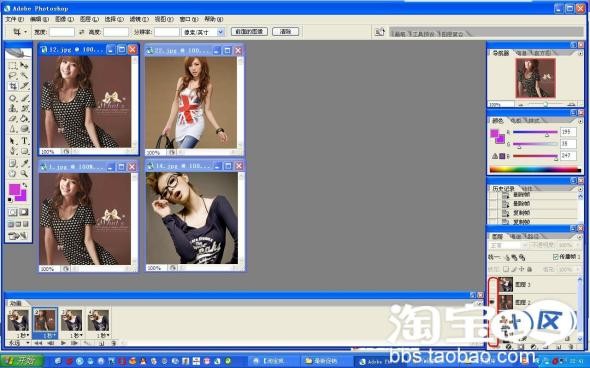
Task: Uncheck the propagate frame 1 checkbox
Action: click(556, 257)
